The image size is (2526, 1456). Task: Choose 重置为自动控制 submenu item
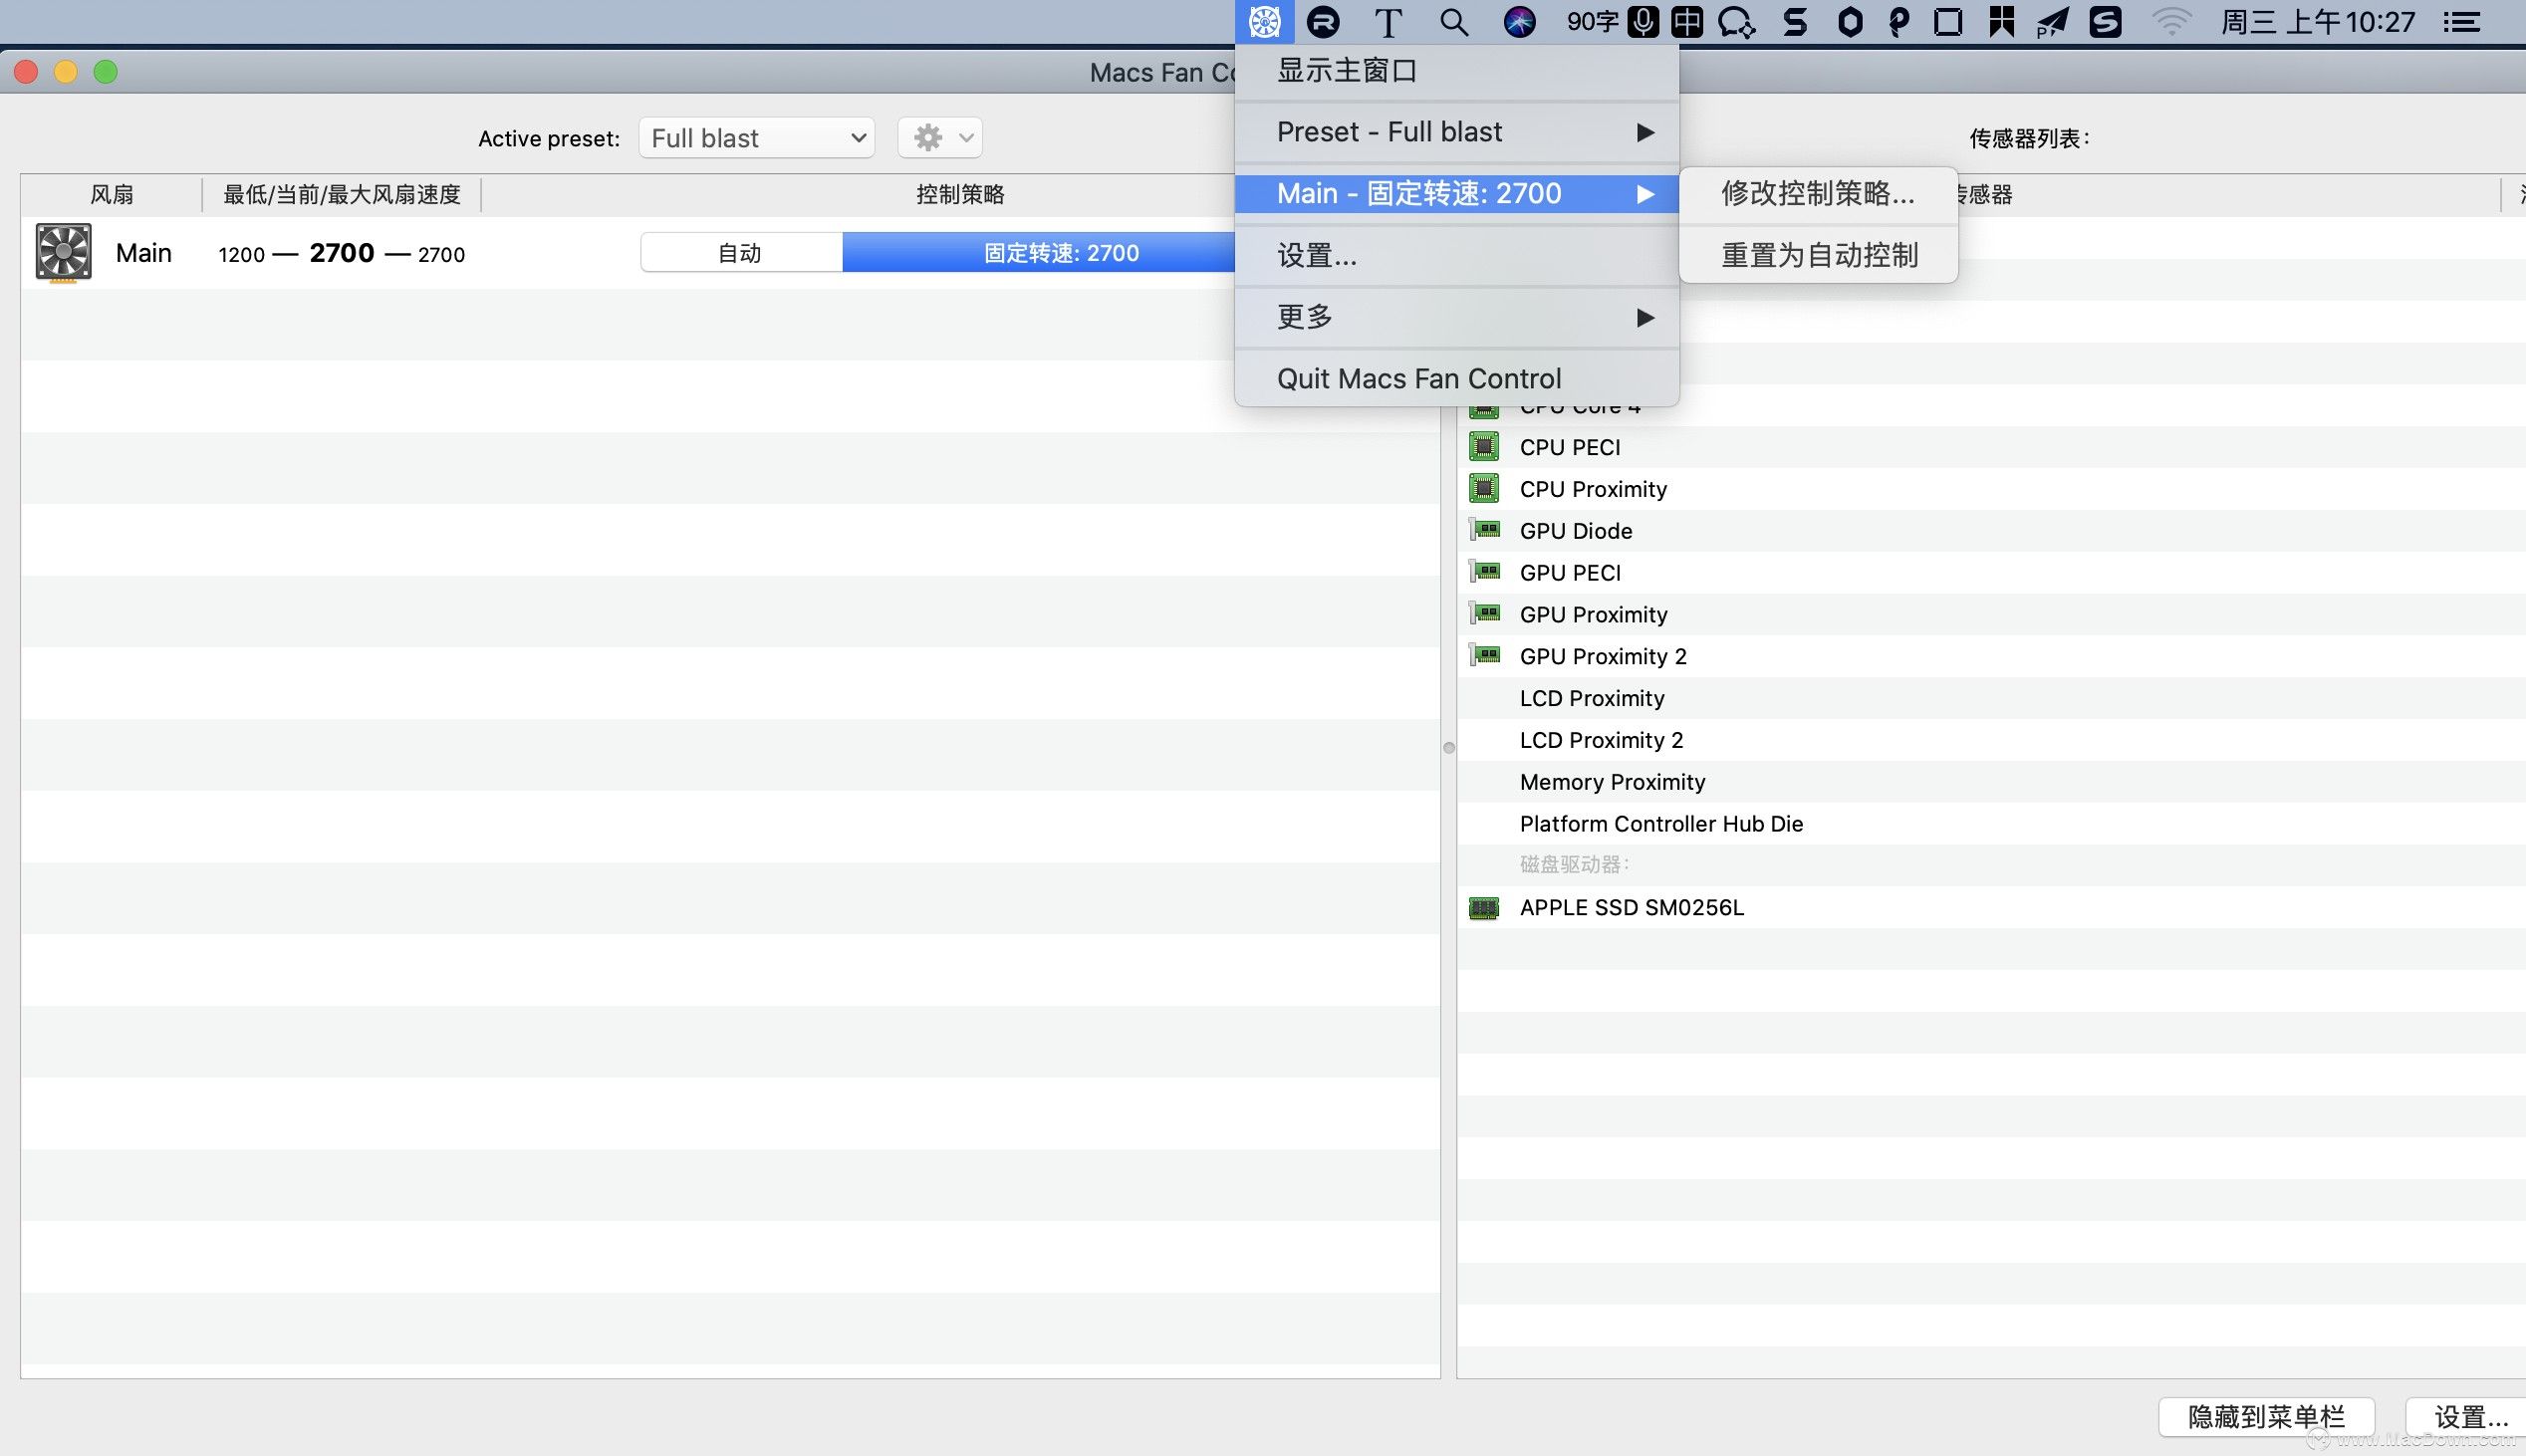click(1818, 255)
